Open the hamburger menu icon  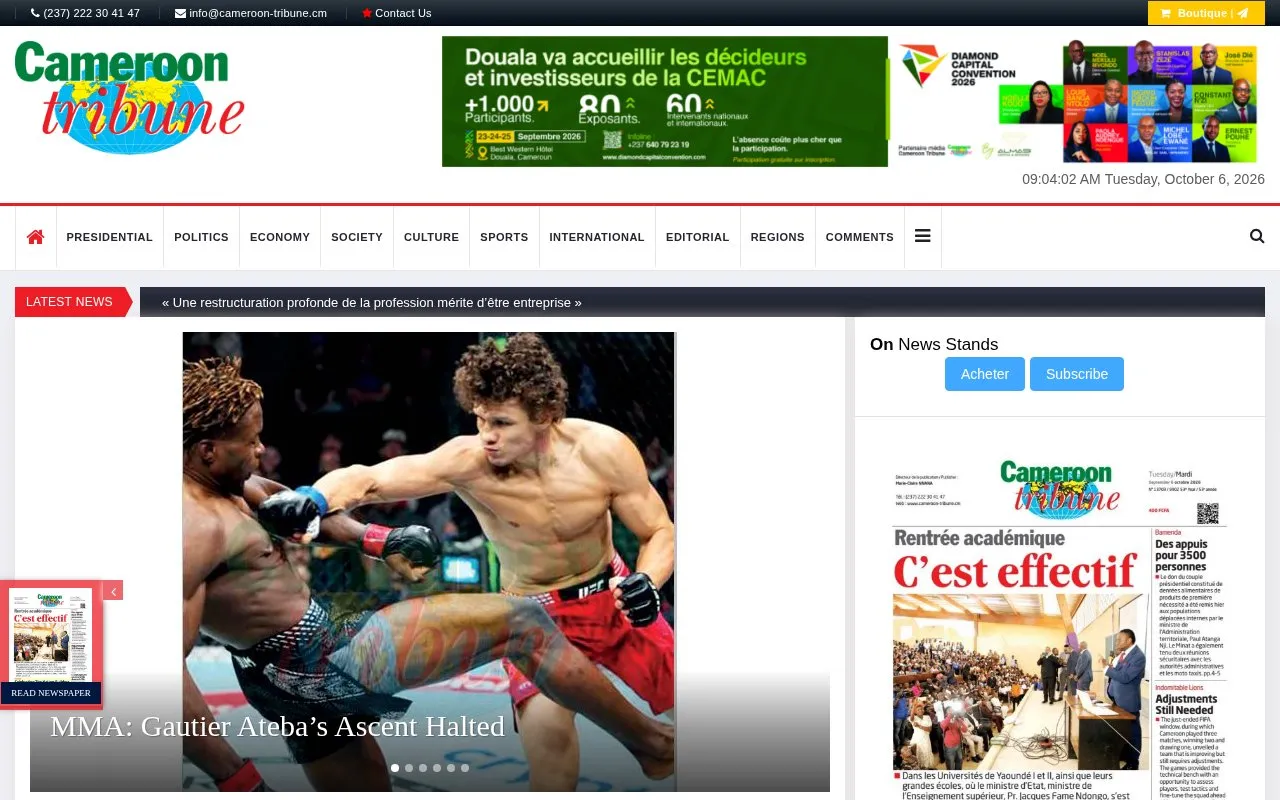[922, 237]
